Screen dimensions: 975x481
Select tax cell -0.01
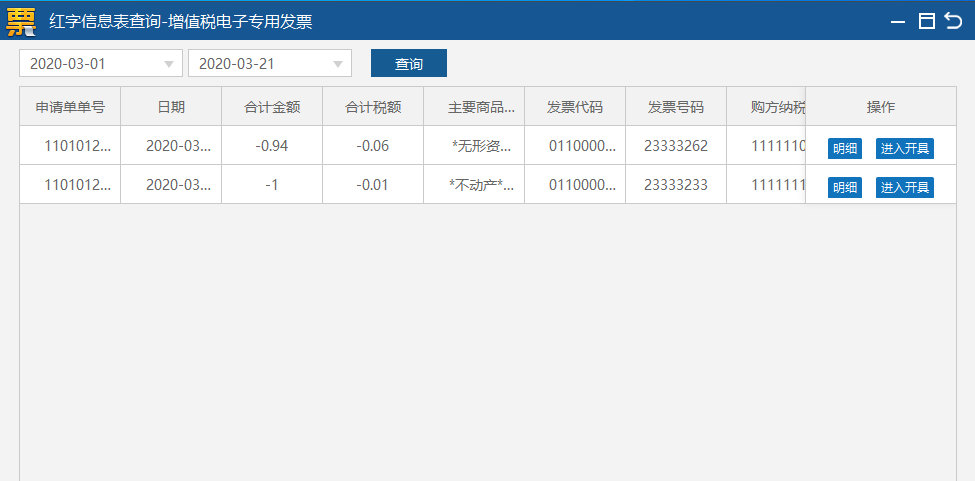[x=373, y=185]
